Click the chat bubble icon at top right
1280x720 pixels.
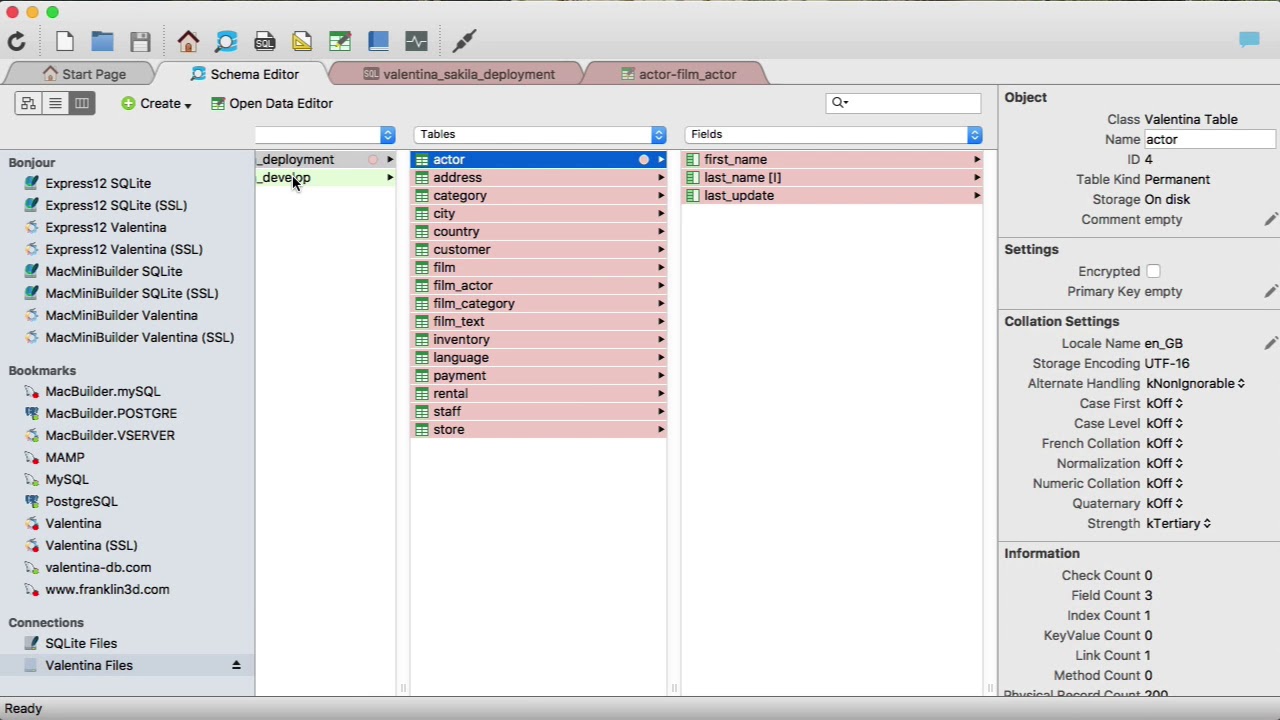[1249, 40]
